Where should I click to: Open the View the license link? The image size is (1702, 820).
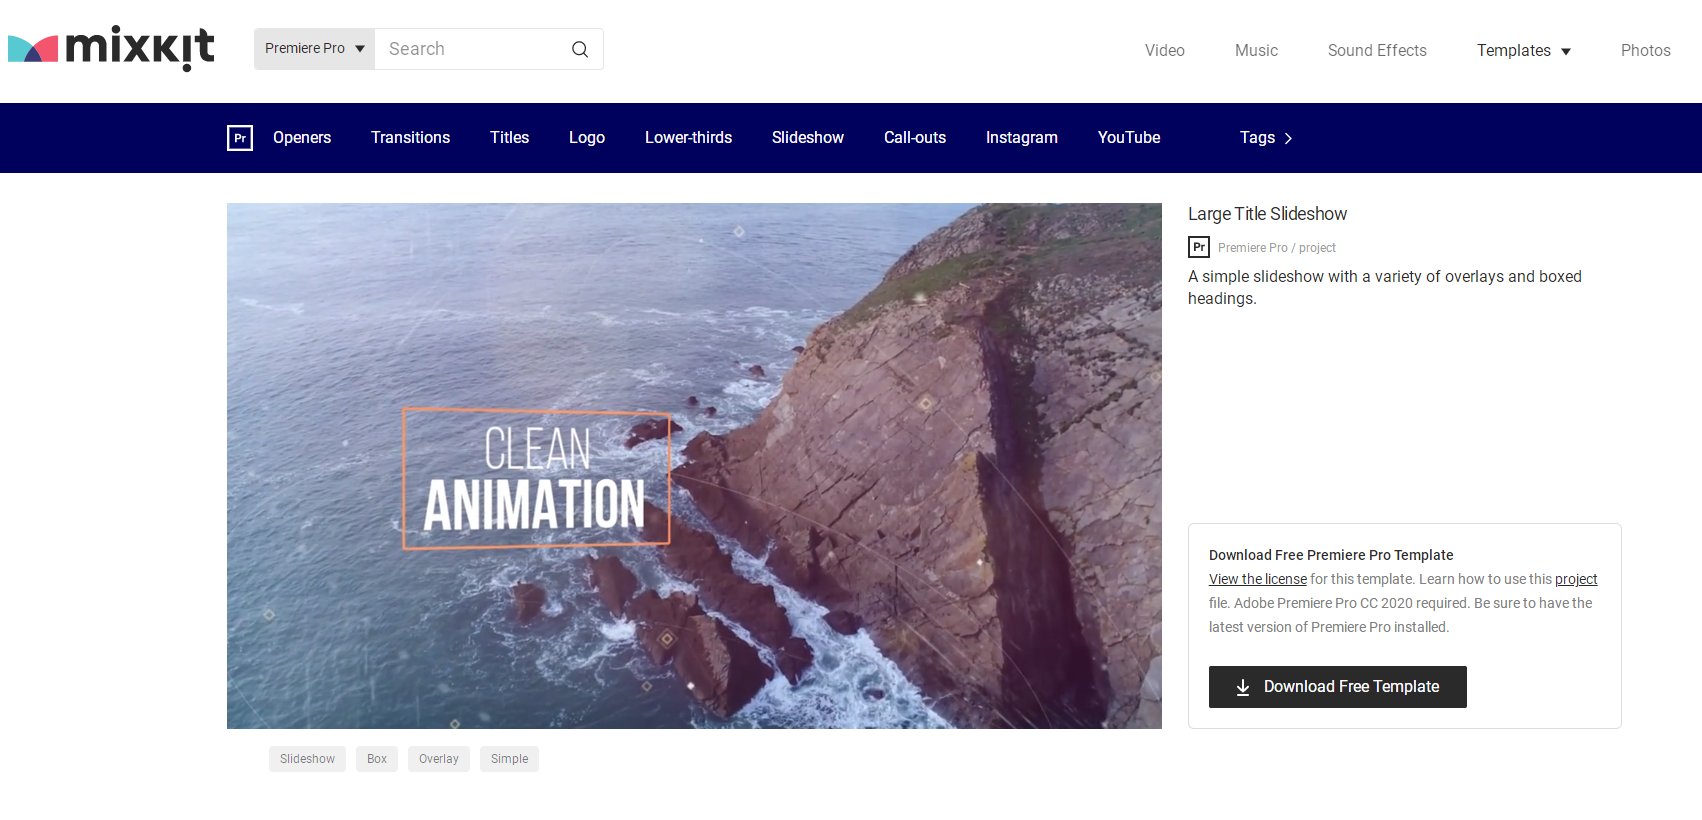coord(1258,579)
